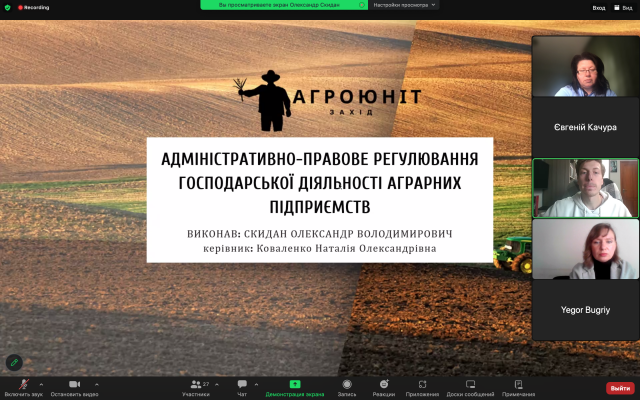Click the green encryption shield icon
Screen dimensions: 640x400
point(7,7)
